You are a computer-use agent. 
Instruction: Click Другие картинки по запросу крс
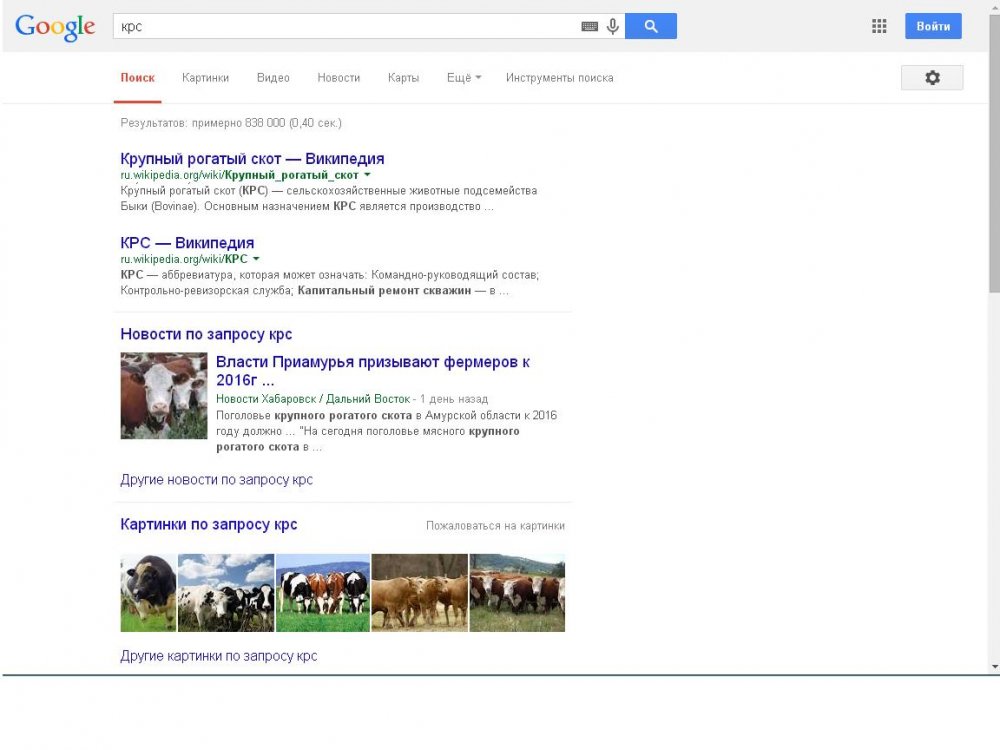218,656
